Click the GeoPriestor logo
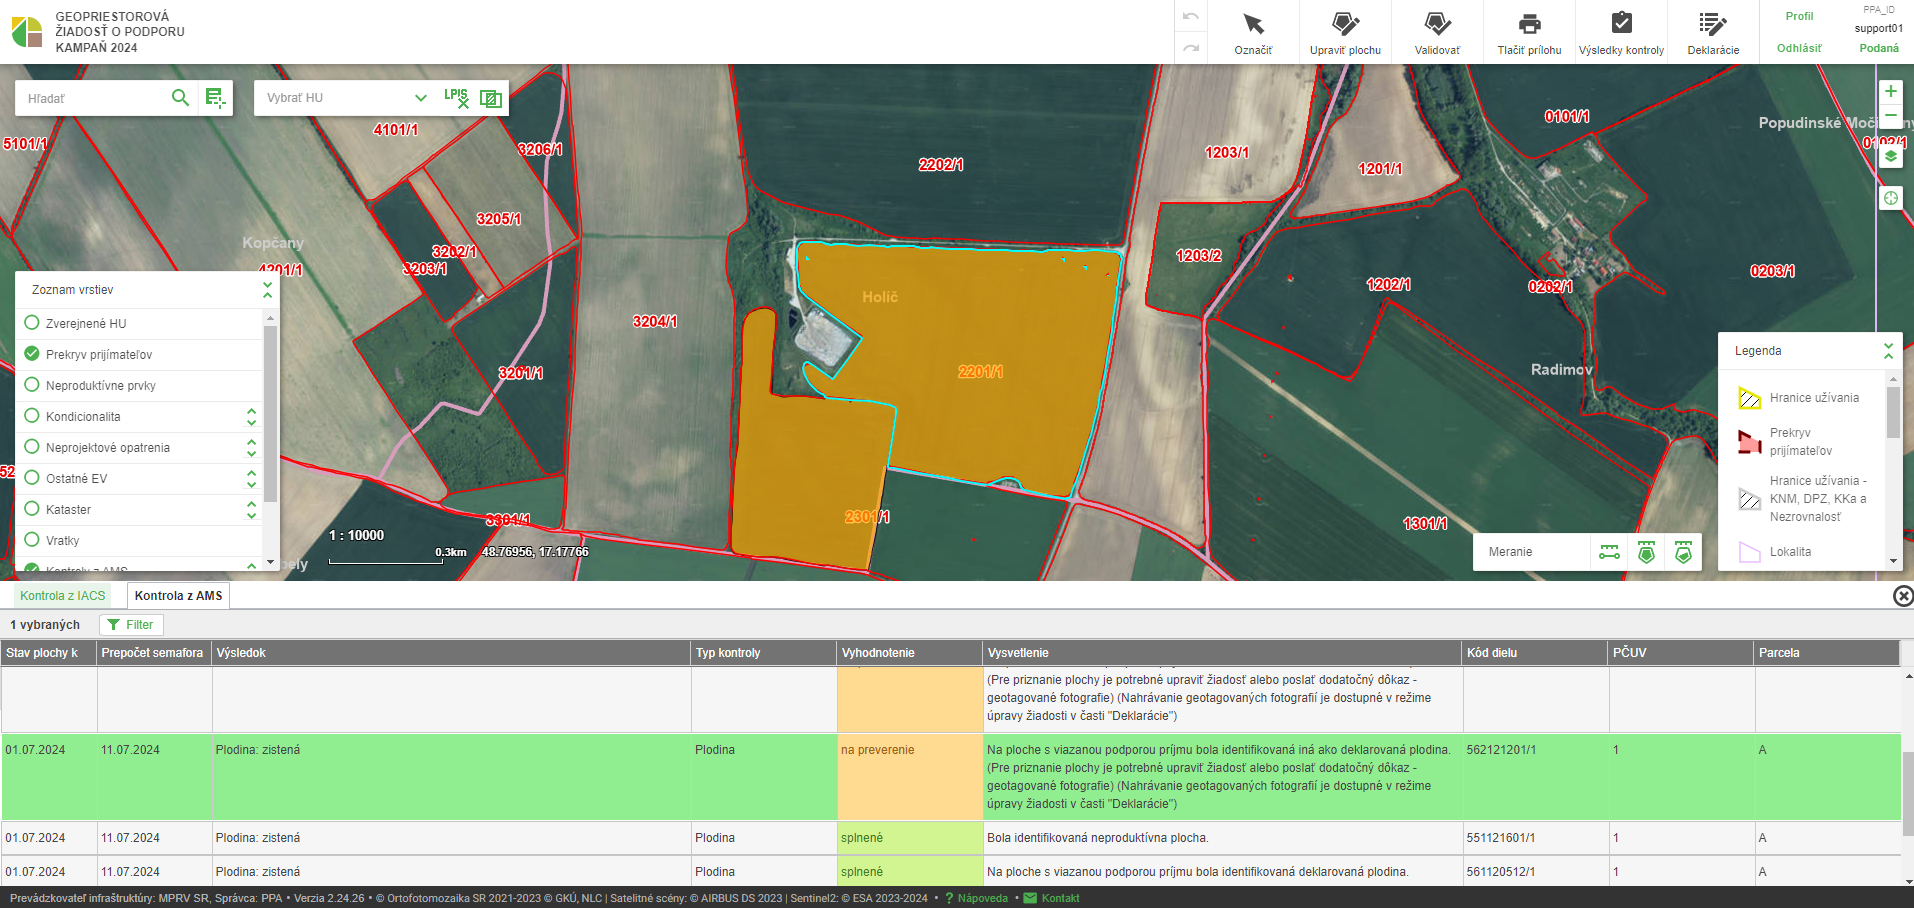 click(x=27, y=32)
